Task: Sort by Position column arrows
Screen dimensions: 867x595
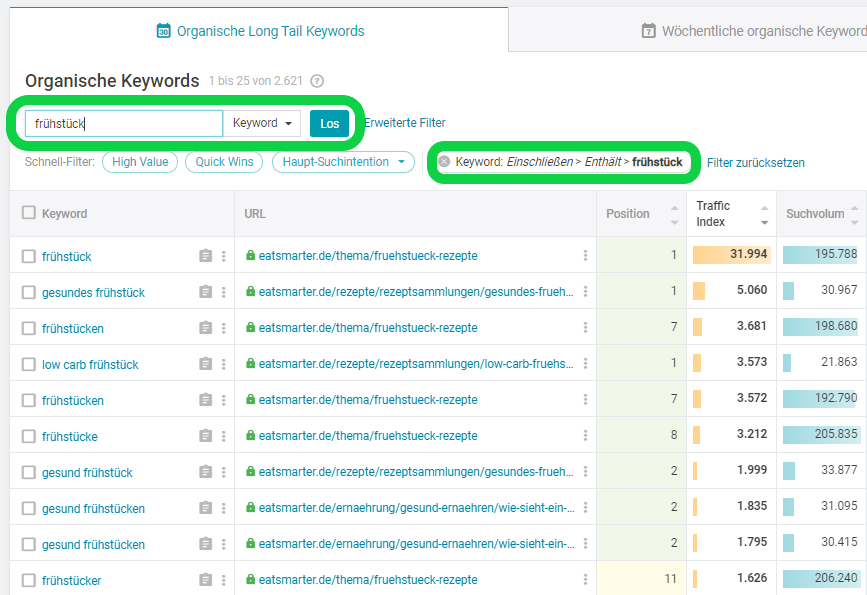Action: click(x=674, y=215)
